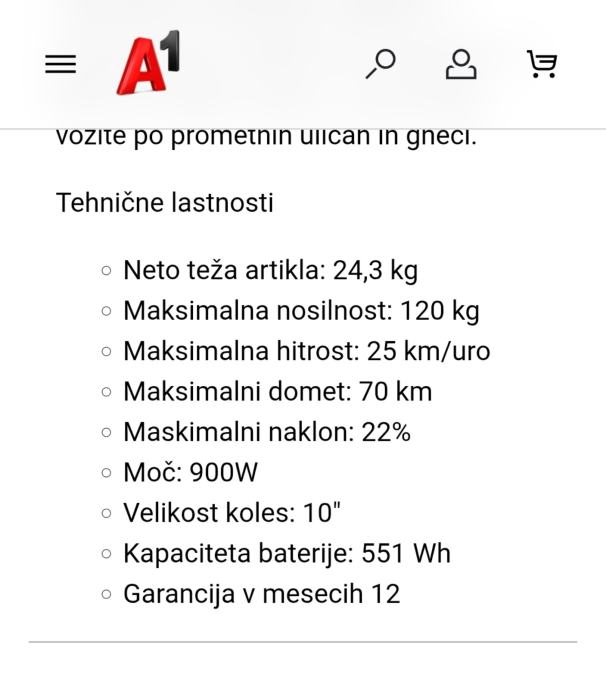Screen dimensions: 606x690
Task: Click the 'Garancija v mesecih 12' entry
Action: pos(261,594)
